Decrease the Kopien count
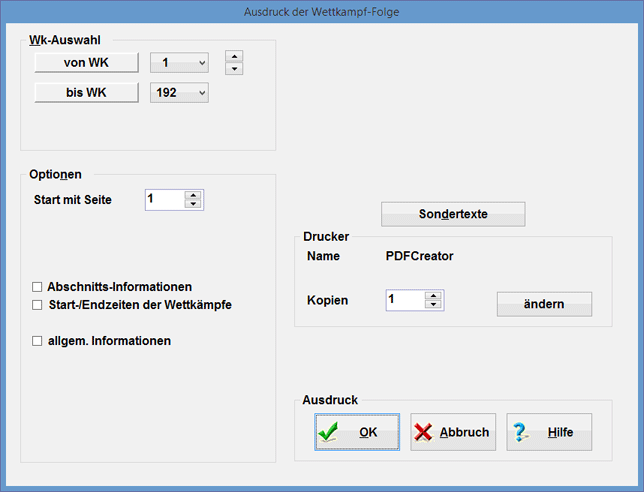 pos(433,304)
